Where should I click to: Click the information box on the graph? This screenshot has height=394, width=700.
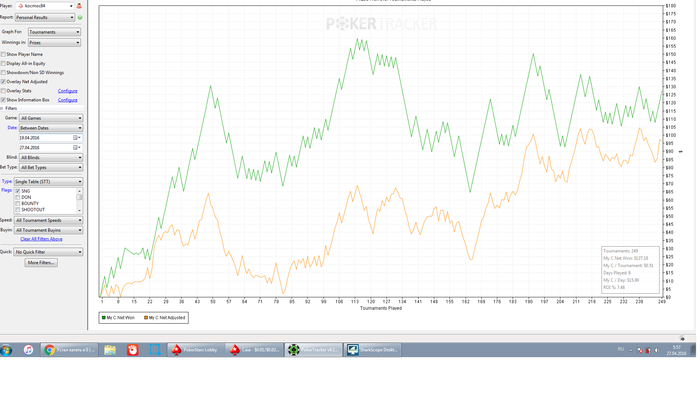(630, 270)
